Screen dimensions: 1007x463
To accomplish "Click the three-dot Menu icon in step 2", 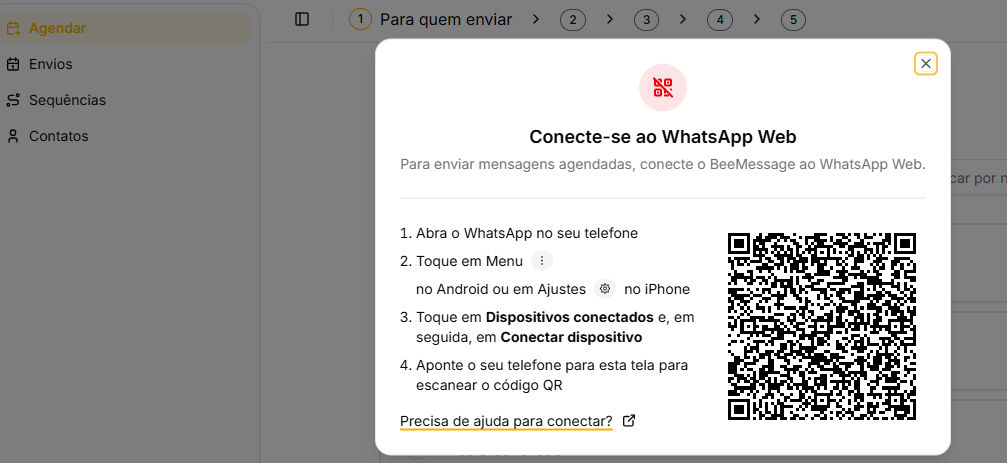I will click(x=542, y=261).
